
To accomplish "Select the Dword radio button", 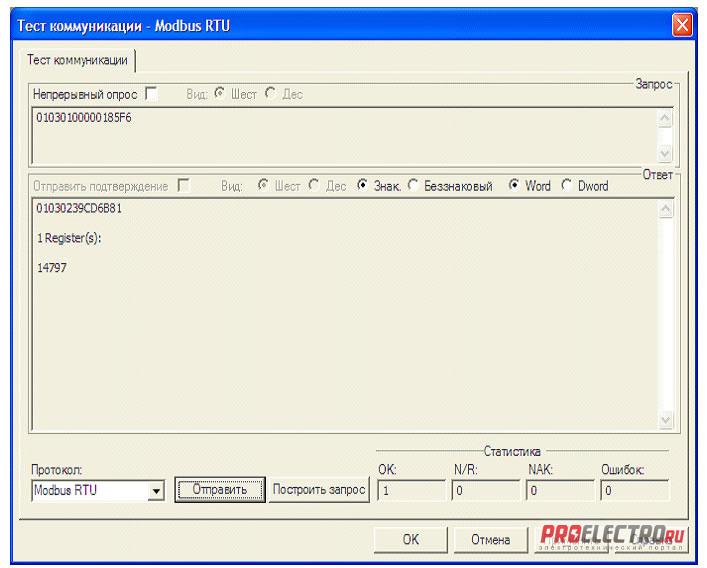I will click(x=566, y=185).
